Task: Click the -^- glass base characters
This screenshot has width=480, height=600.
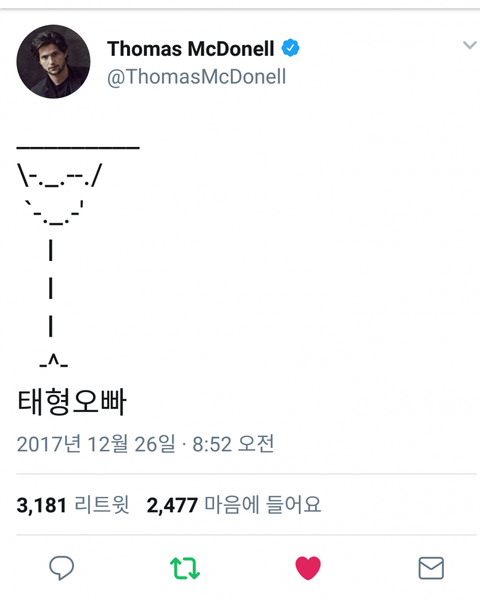Action: 54,361
